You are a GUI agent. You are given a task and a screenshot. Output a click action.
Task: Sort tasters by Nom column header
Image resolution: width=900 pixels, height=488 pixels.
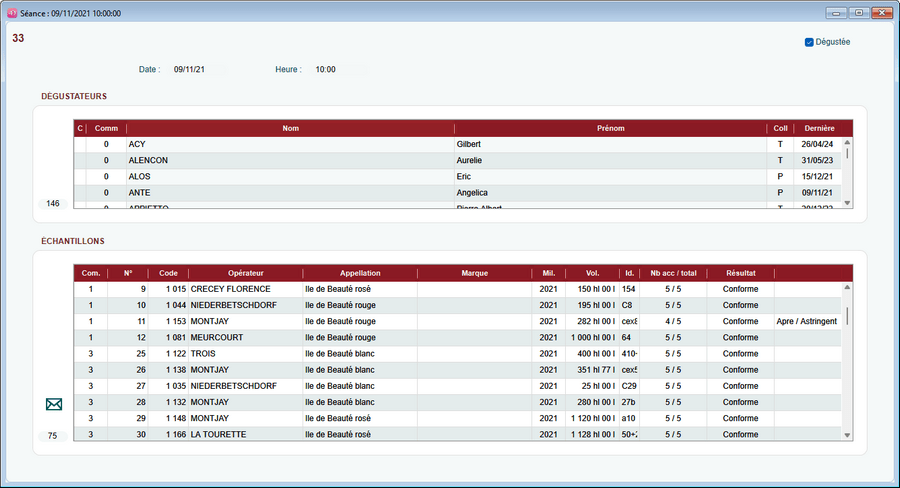290,128
